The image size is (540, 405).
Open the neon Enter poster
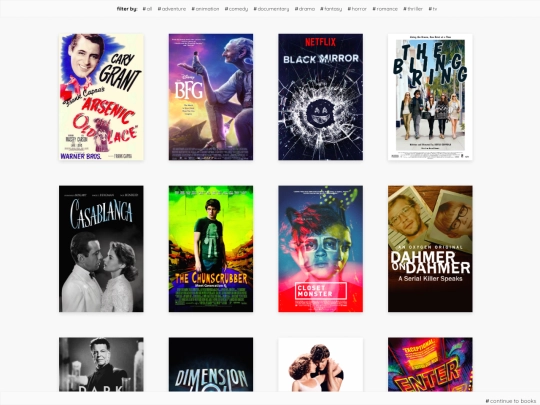(x=430, y=364)
